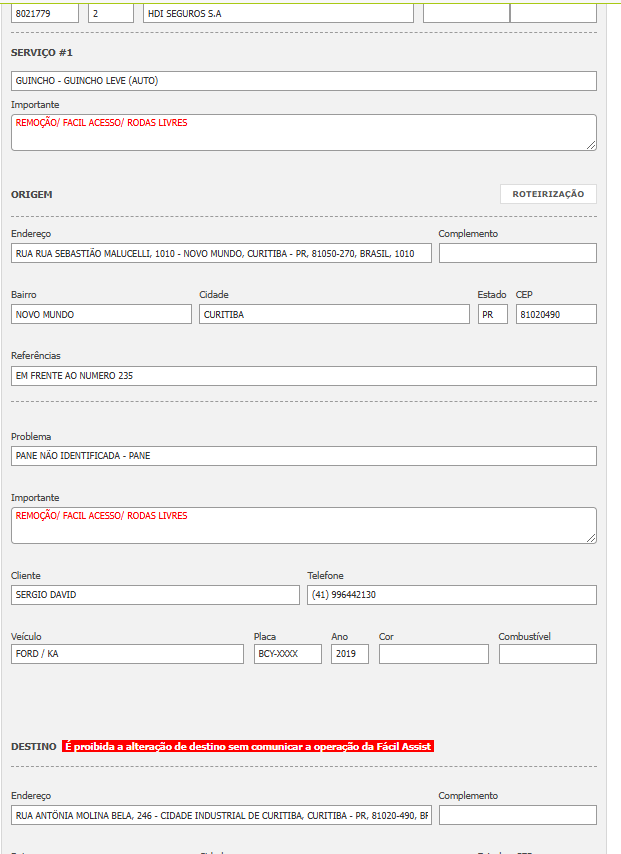Focus the Estado field showing PR
This screenshot has height=854, width=621.
(x=492, y=314)
